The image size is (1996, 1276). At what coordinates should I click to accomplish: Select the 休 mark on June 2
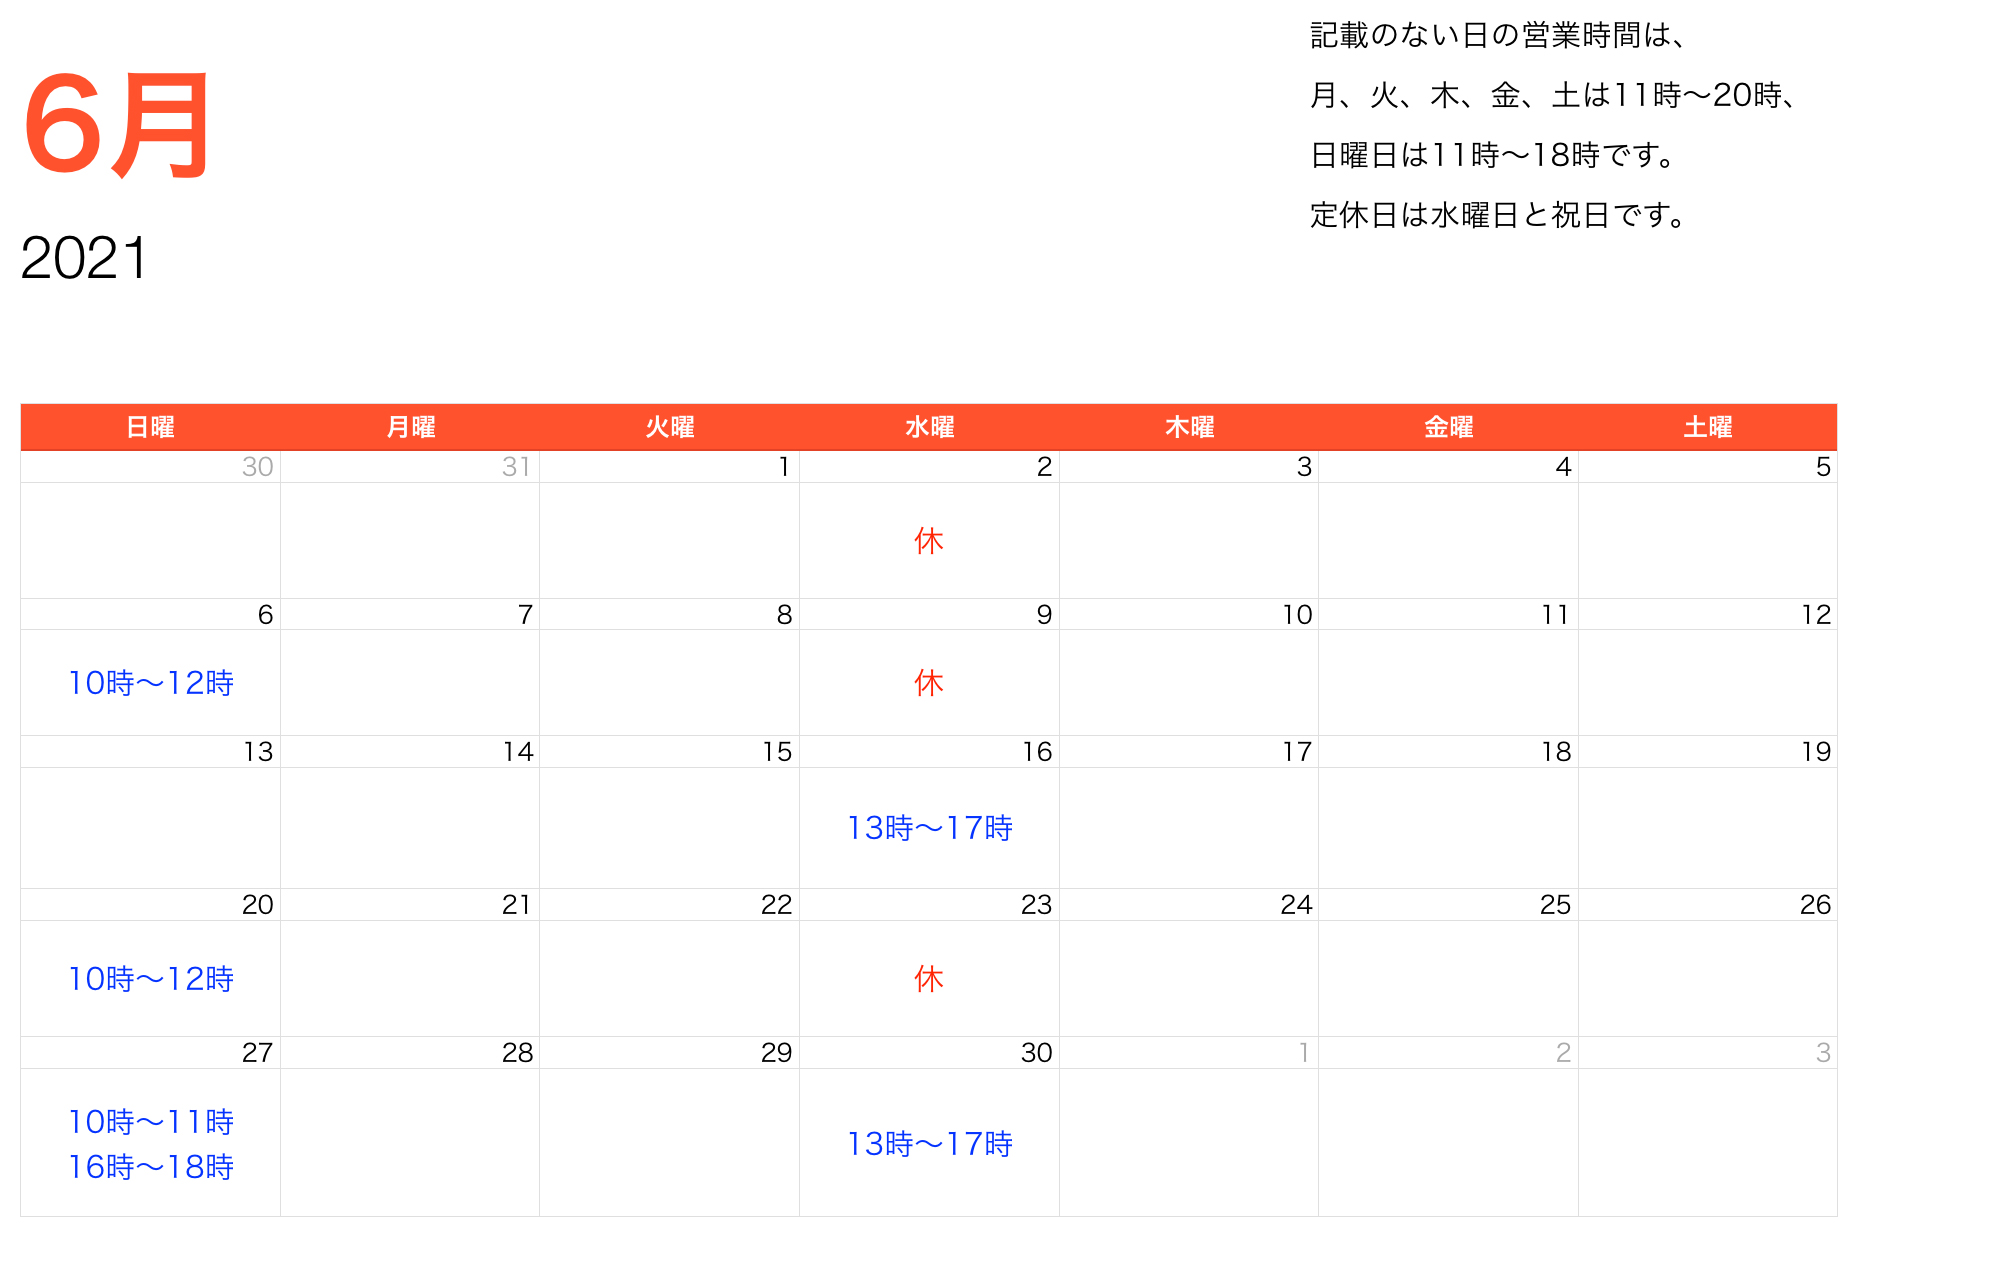tap(927, 541)
